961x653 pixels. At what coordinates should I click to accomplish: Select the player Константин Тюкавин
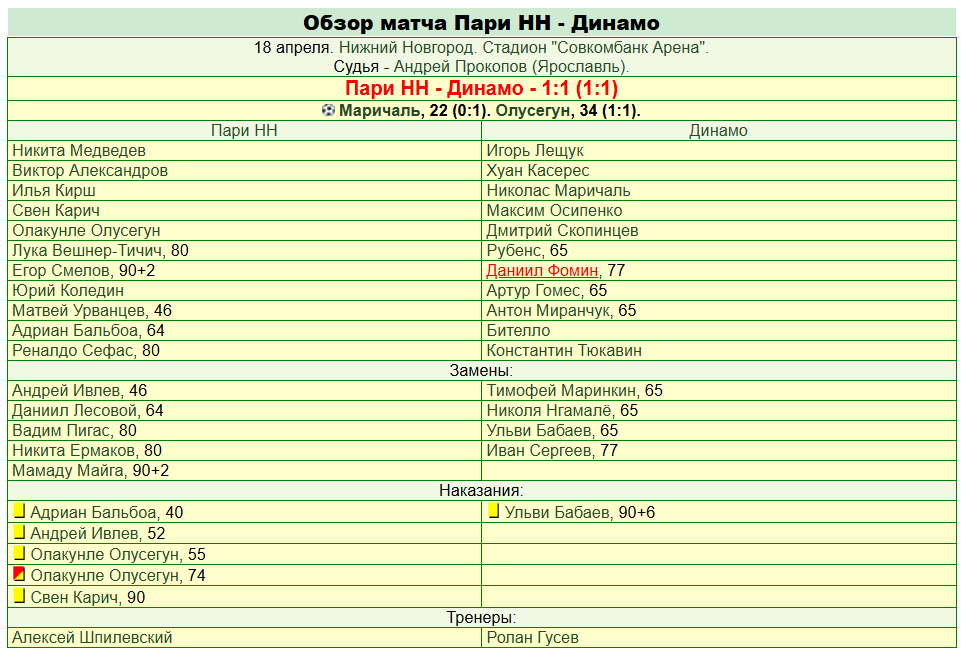[564, 350]
